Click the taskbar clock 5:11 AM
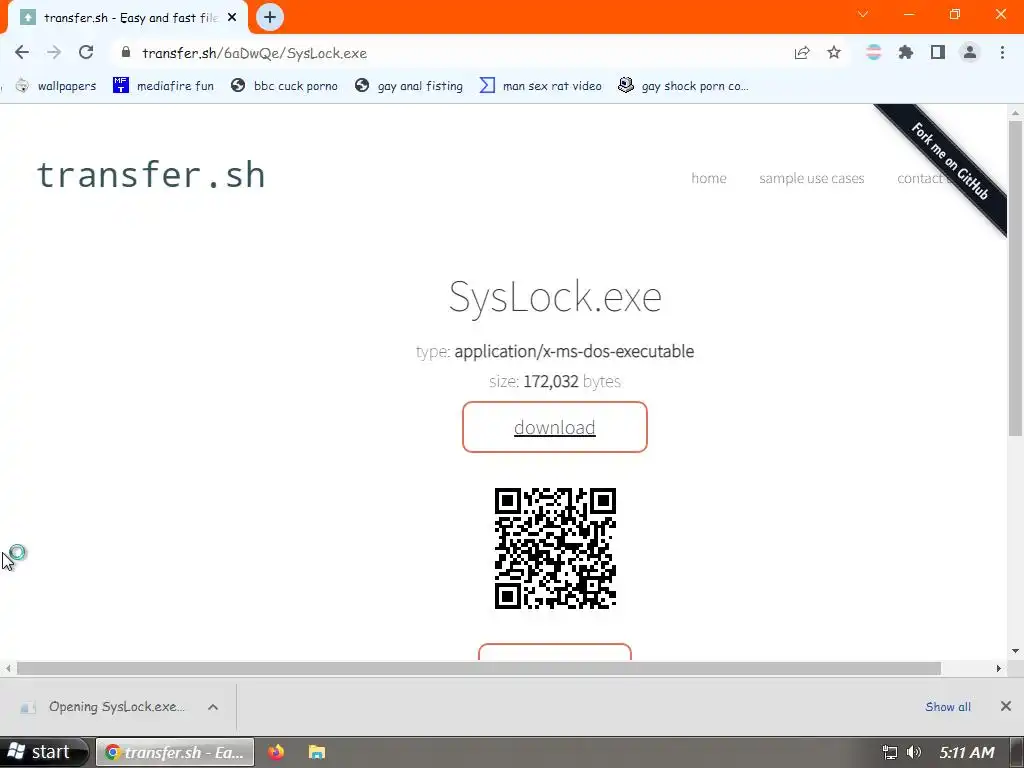1024x768 pixels. tap(967, 752)
